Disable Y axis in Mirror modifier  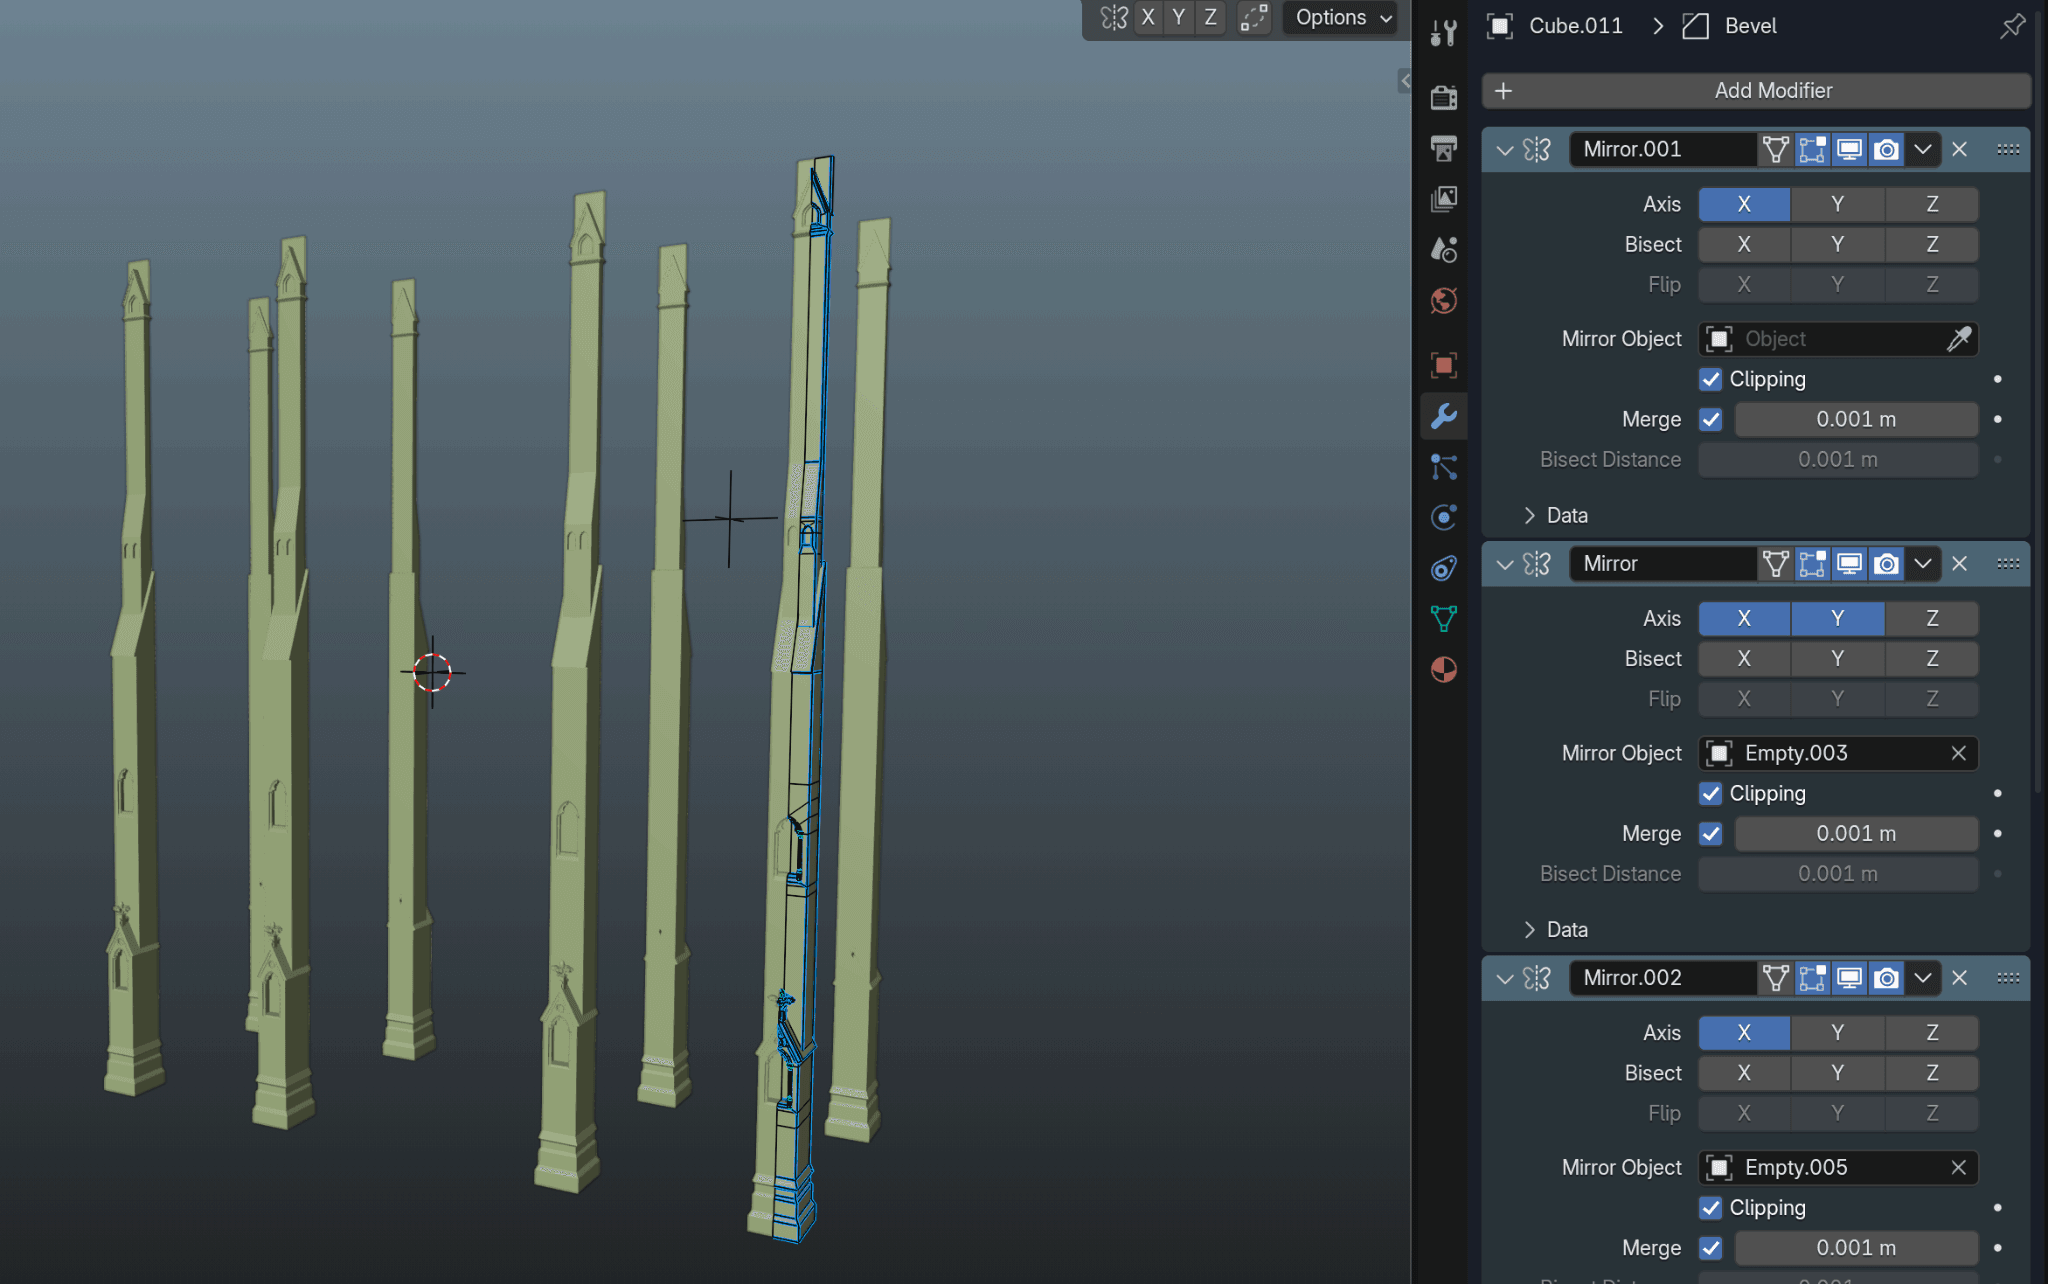(1837, 618)
